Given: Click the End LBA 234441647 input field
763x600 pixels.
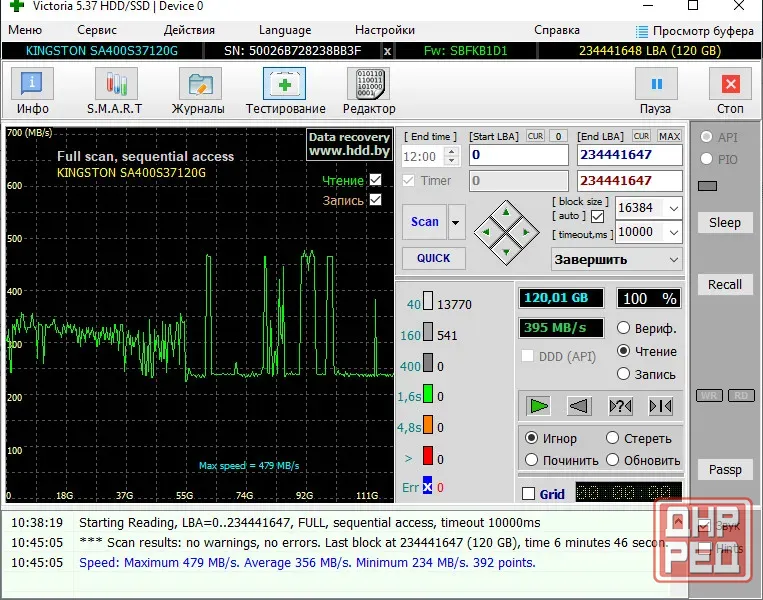Looking at the screenshot, I should pos(630,155).
